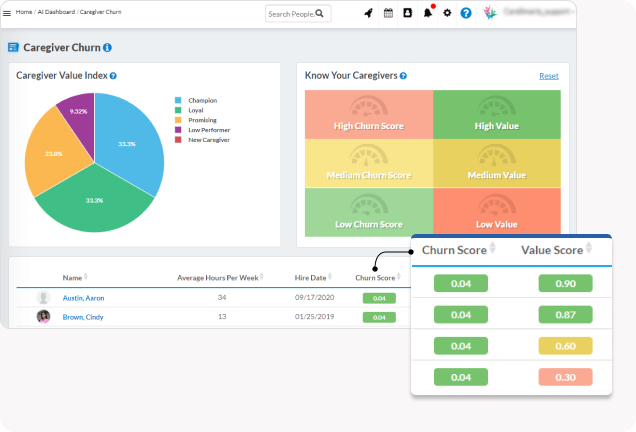Sort by Average Hours Per Week
The image size is (636, 432).
coord(220,277)
